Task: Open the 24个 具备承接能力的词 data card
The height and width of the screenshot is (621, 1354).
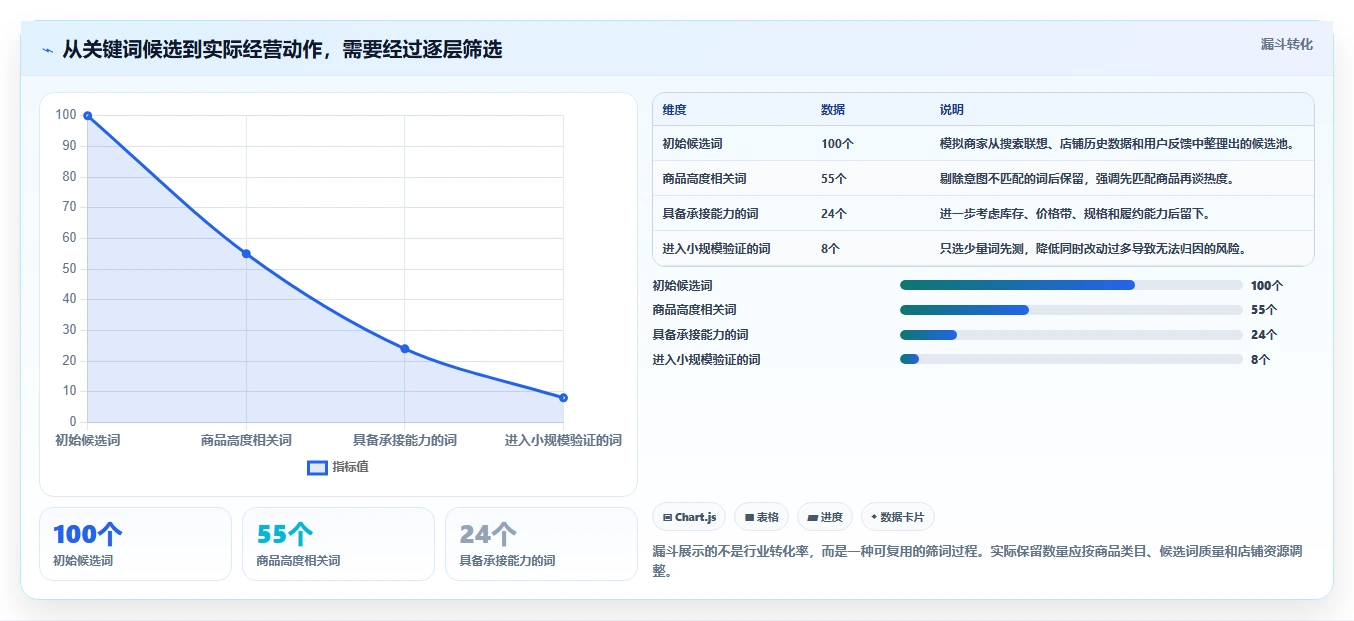Action: coord(541,544)
